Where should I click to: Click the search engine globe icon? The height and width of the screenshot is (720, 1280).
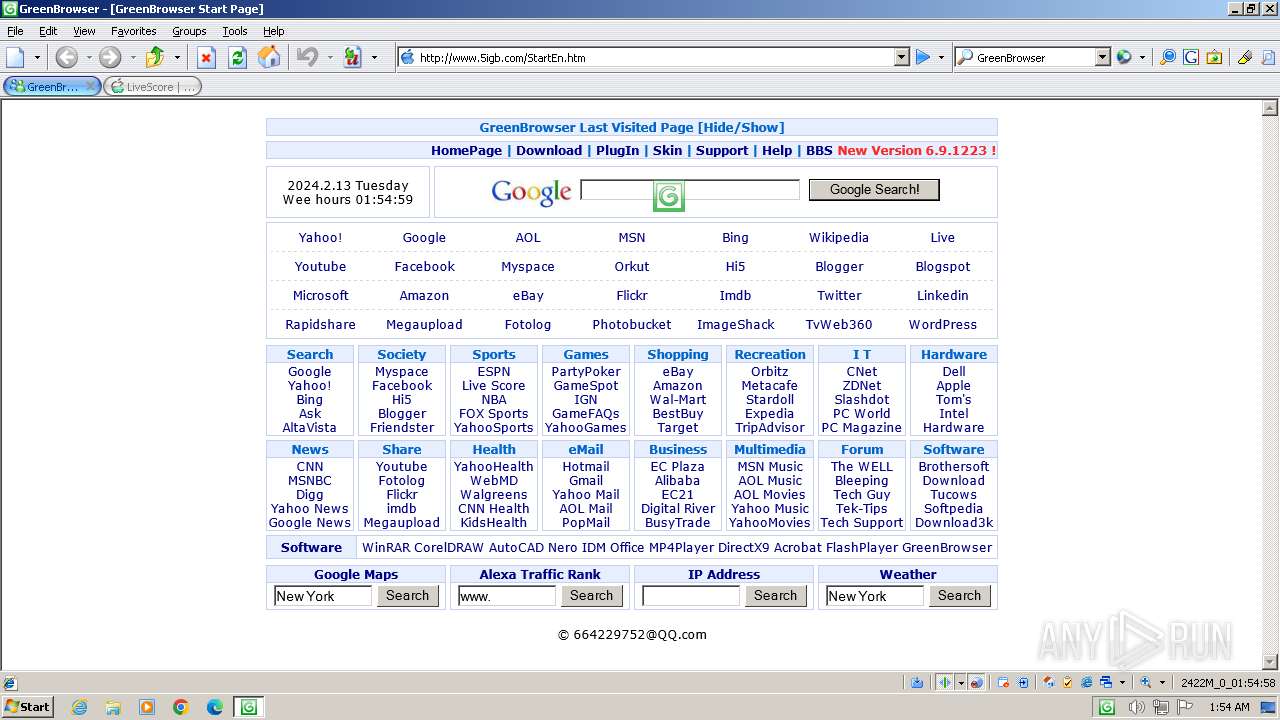1124,57
